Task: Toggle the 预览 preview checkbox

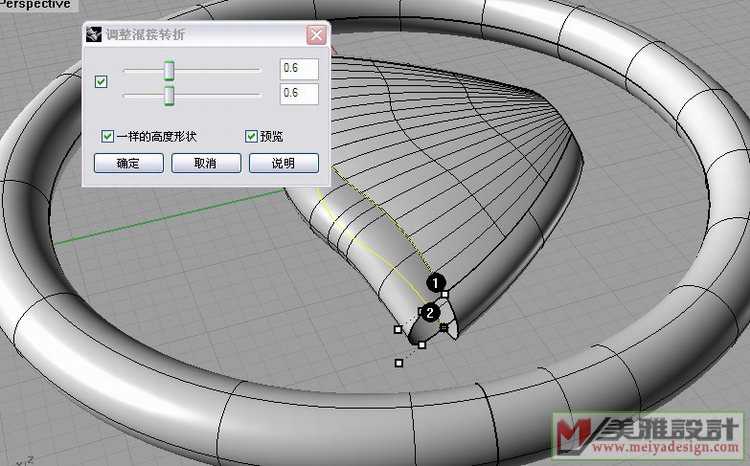Action: click(x=252, y=136)
